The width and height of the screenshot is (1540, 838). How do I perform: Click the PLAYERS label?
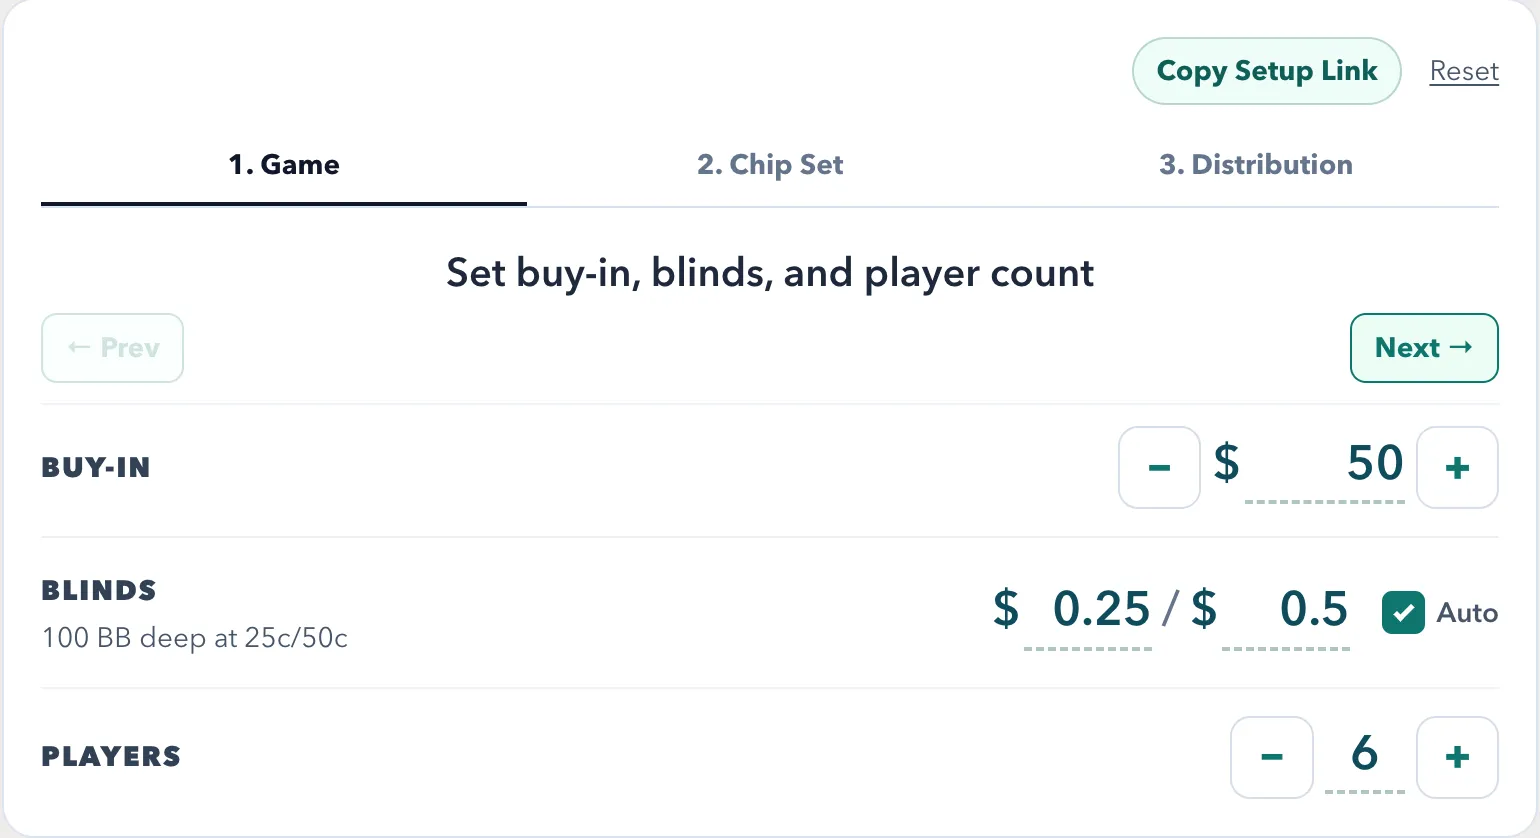111,757
